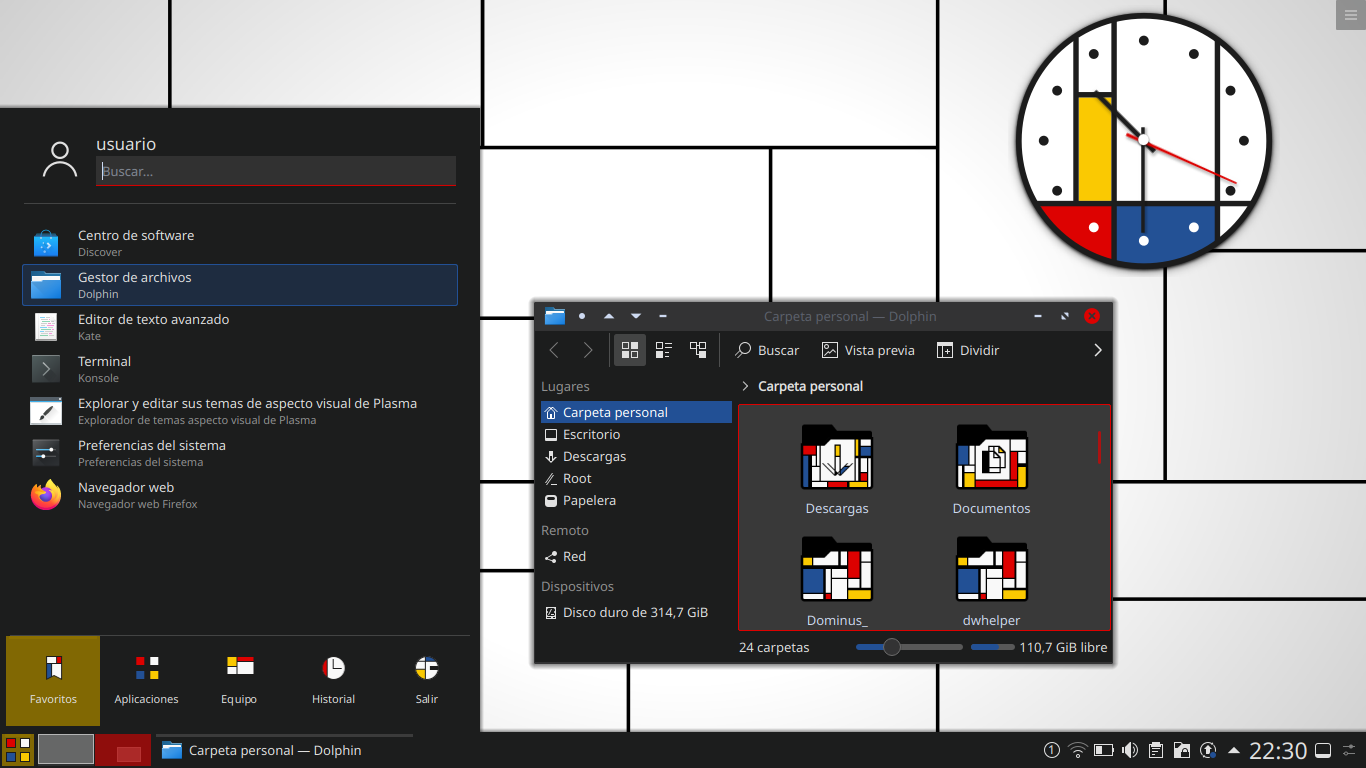Switch to the red virtual desktop in pager
The image size is (1366, 768).
coord(123,750)
